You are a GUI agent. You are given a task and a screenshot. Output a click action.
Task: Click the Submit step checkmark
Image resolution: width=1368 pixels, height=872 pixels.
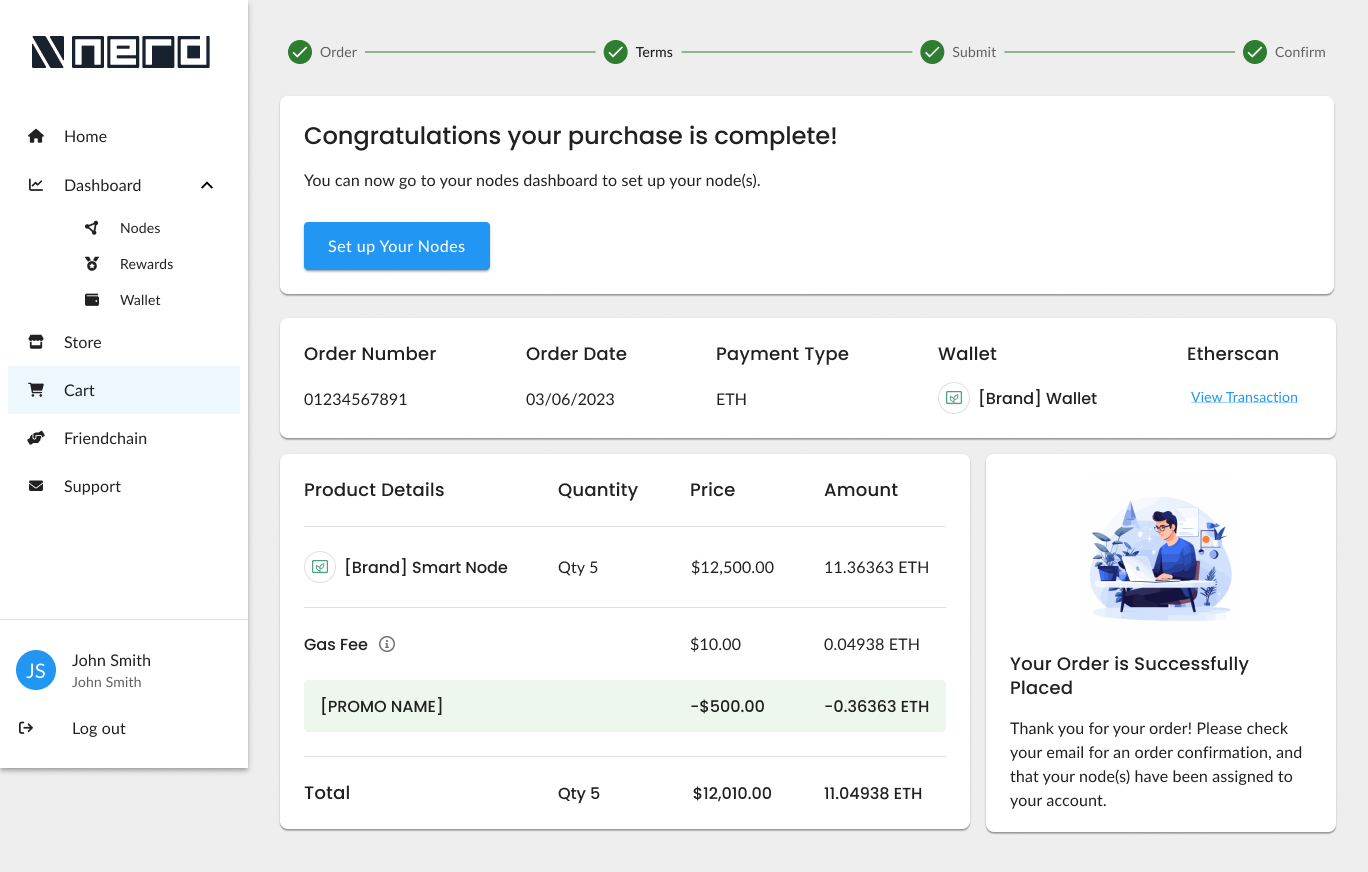click(932, 52)
